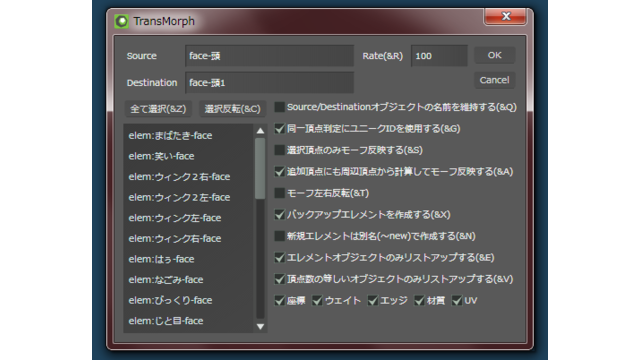Click the 全て選択(&Z) select-all button
This screenshot has width=640, height=360.
click(x=158, y=109)
